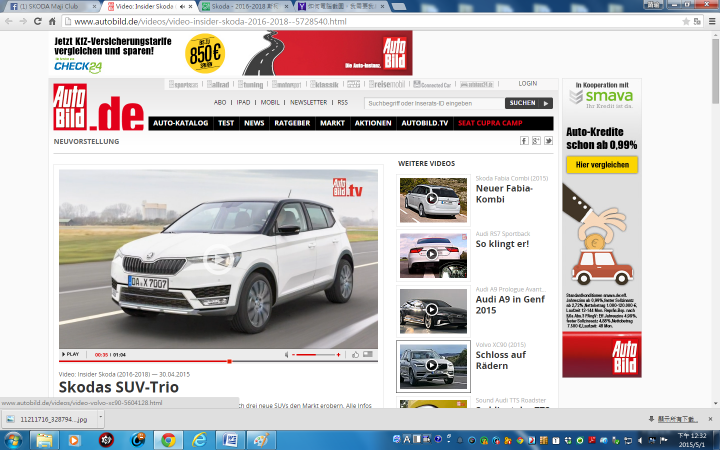Click the ABO link
The width and height of the screenshot is (720, 450).
tap(220, 102)
